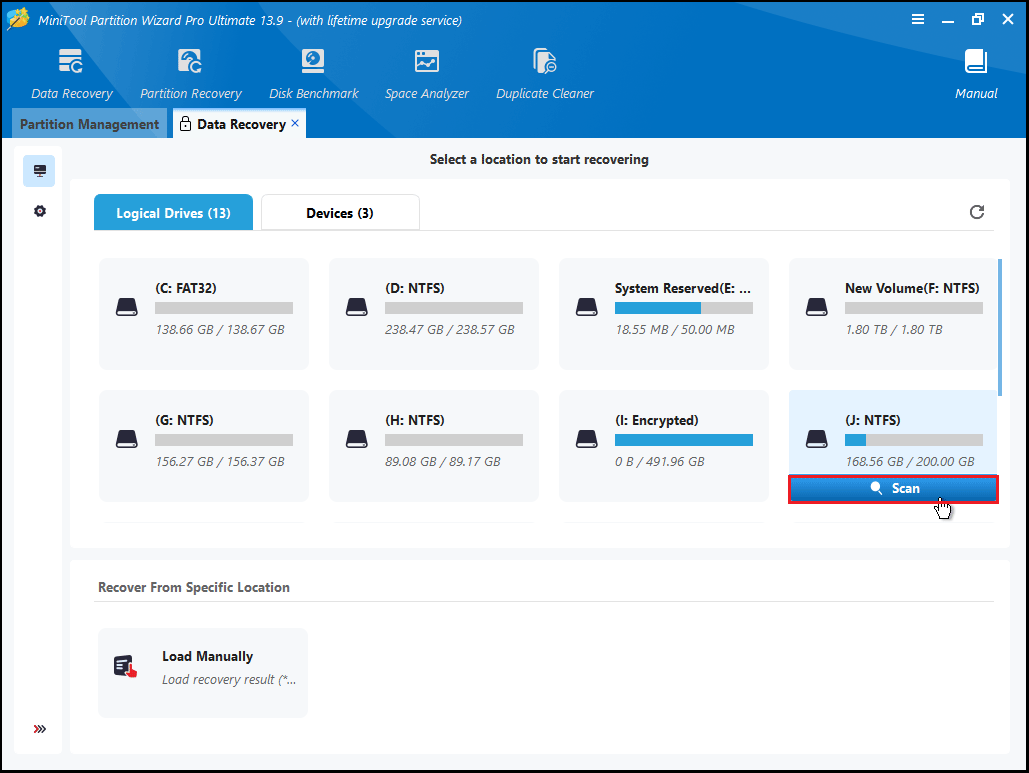Viewport: 1029px width, 773px height.
Task: Click the MiniTool app logo icon
Action: (x=18, y=18)
